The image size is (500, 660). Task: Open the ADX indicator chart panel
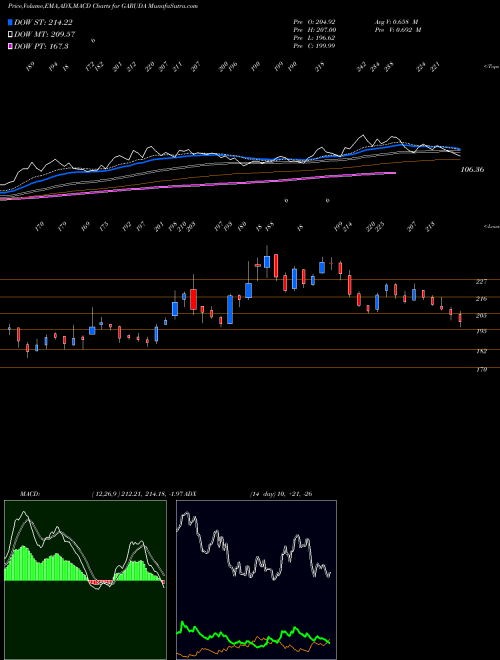[256, 580]
